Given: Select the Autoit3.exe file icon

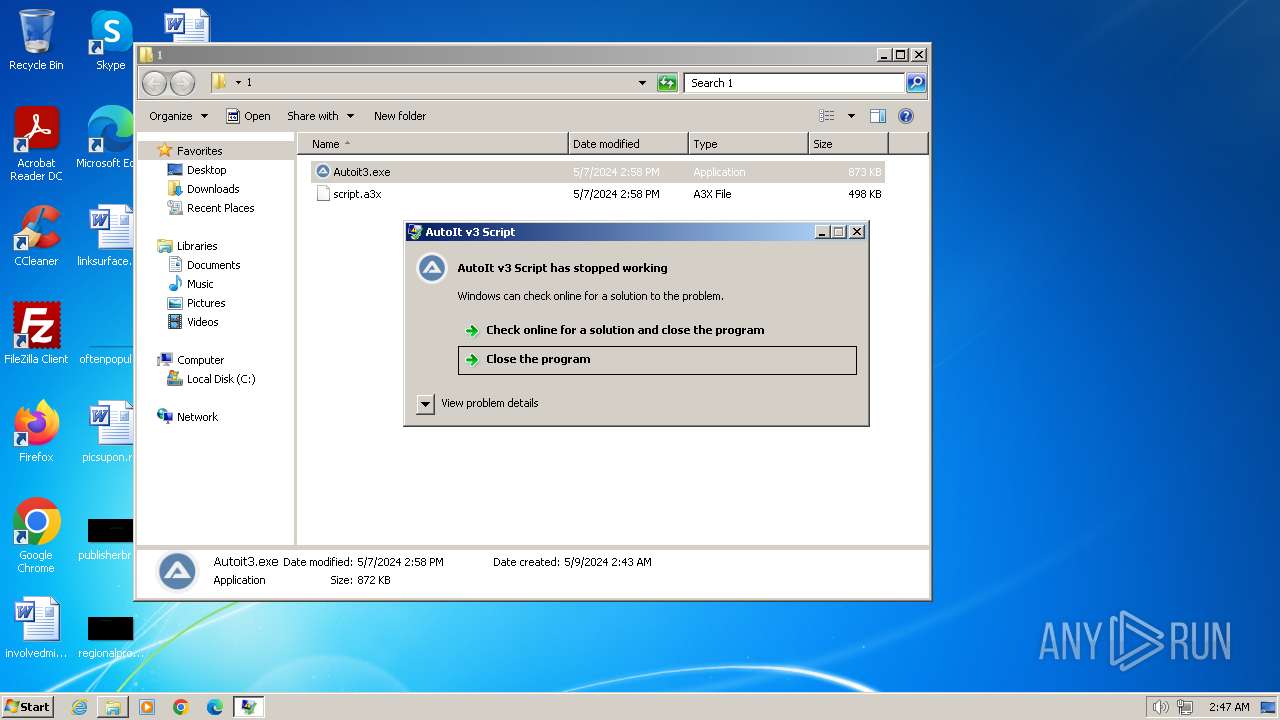Looking at the screenshot, I should (x=323, y=172).
